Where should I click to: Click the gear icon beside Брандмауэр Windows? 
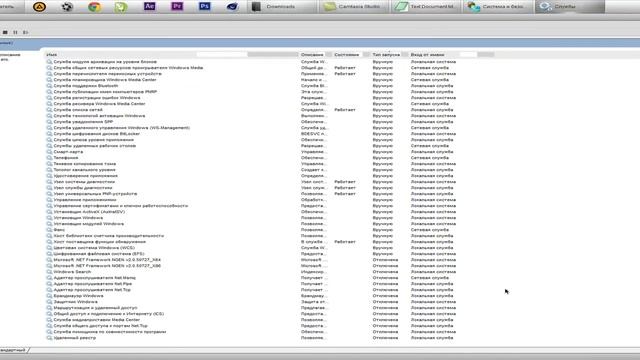click(x=49, y=296)
